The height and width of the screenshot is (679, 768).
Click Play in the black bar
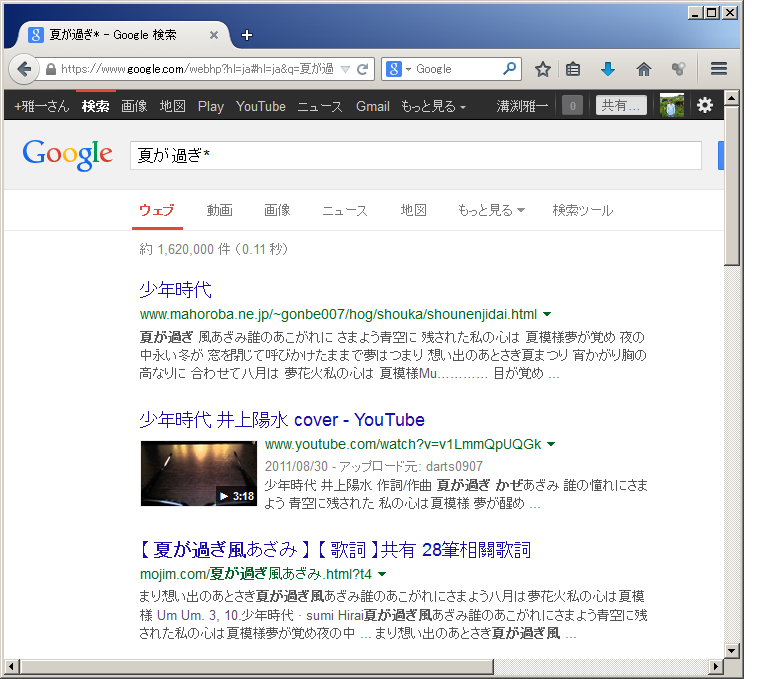(x=211, y=106)
